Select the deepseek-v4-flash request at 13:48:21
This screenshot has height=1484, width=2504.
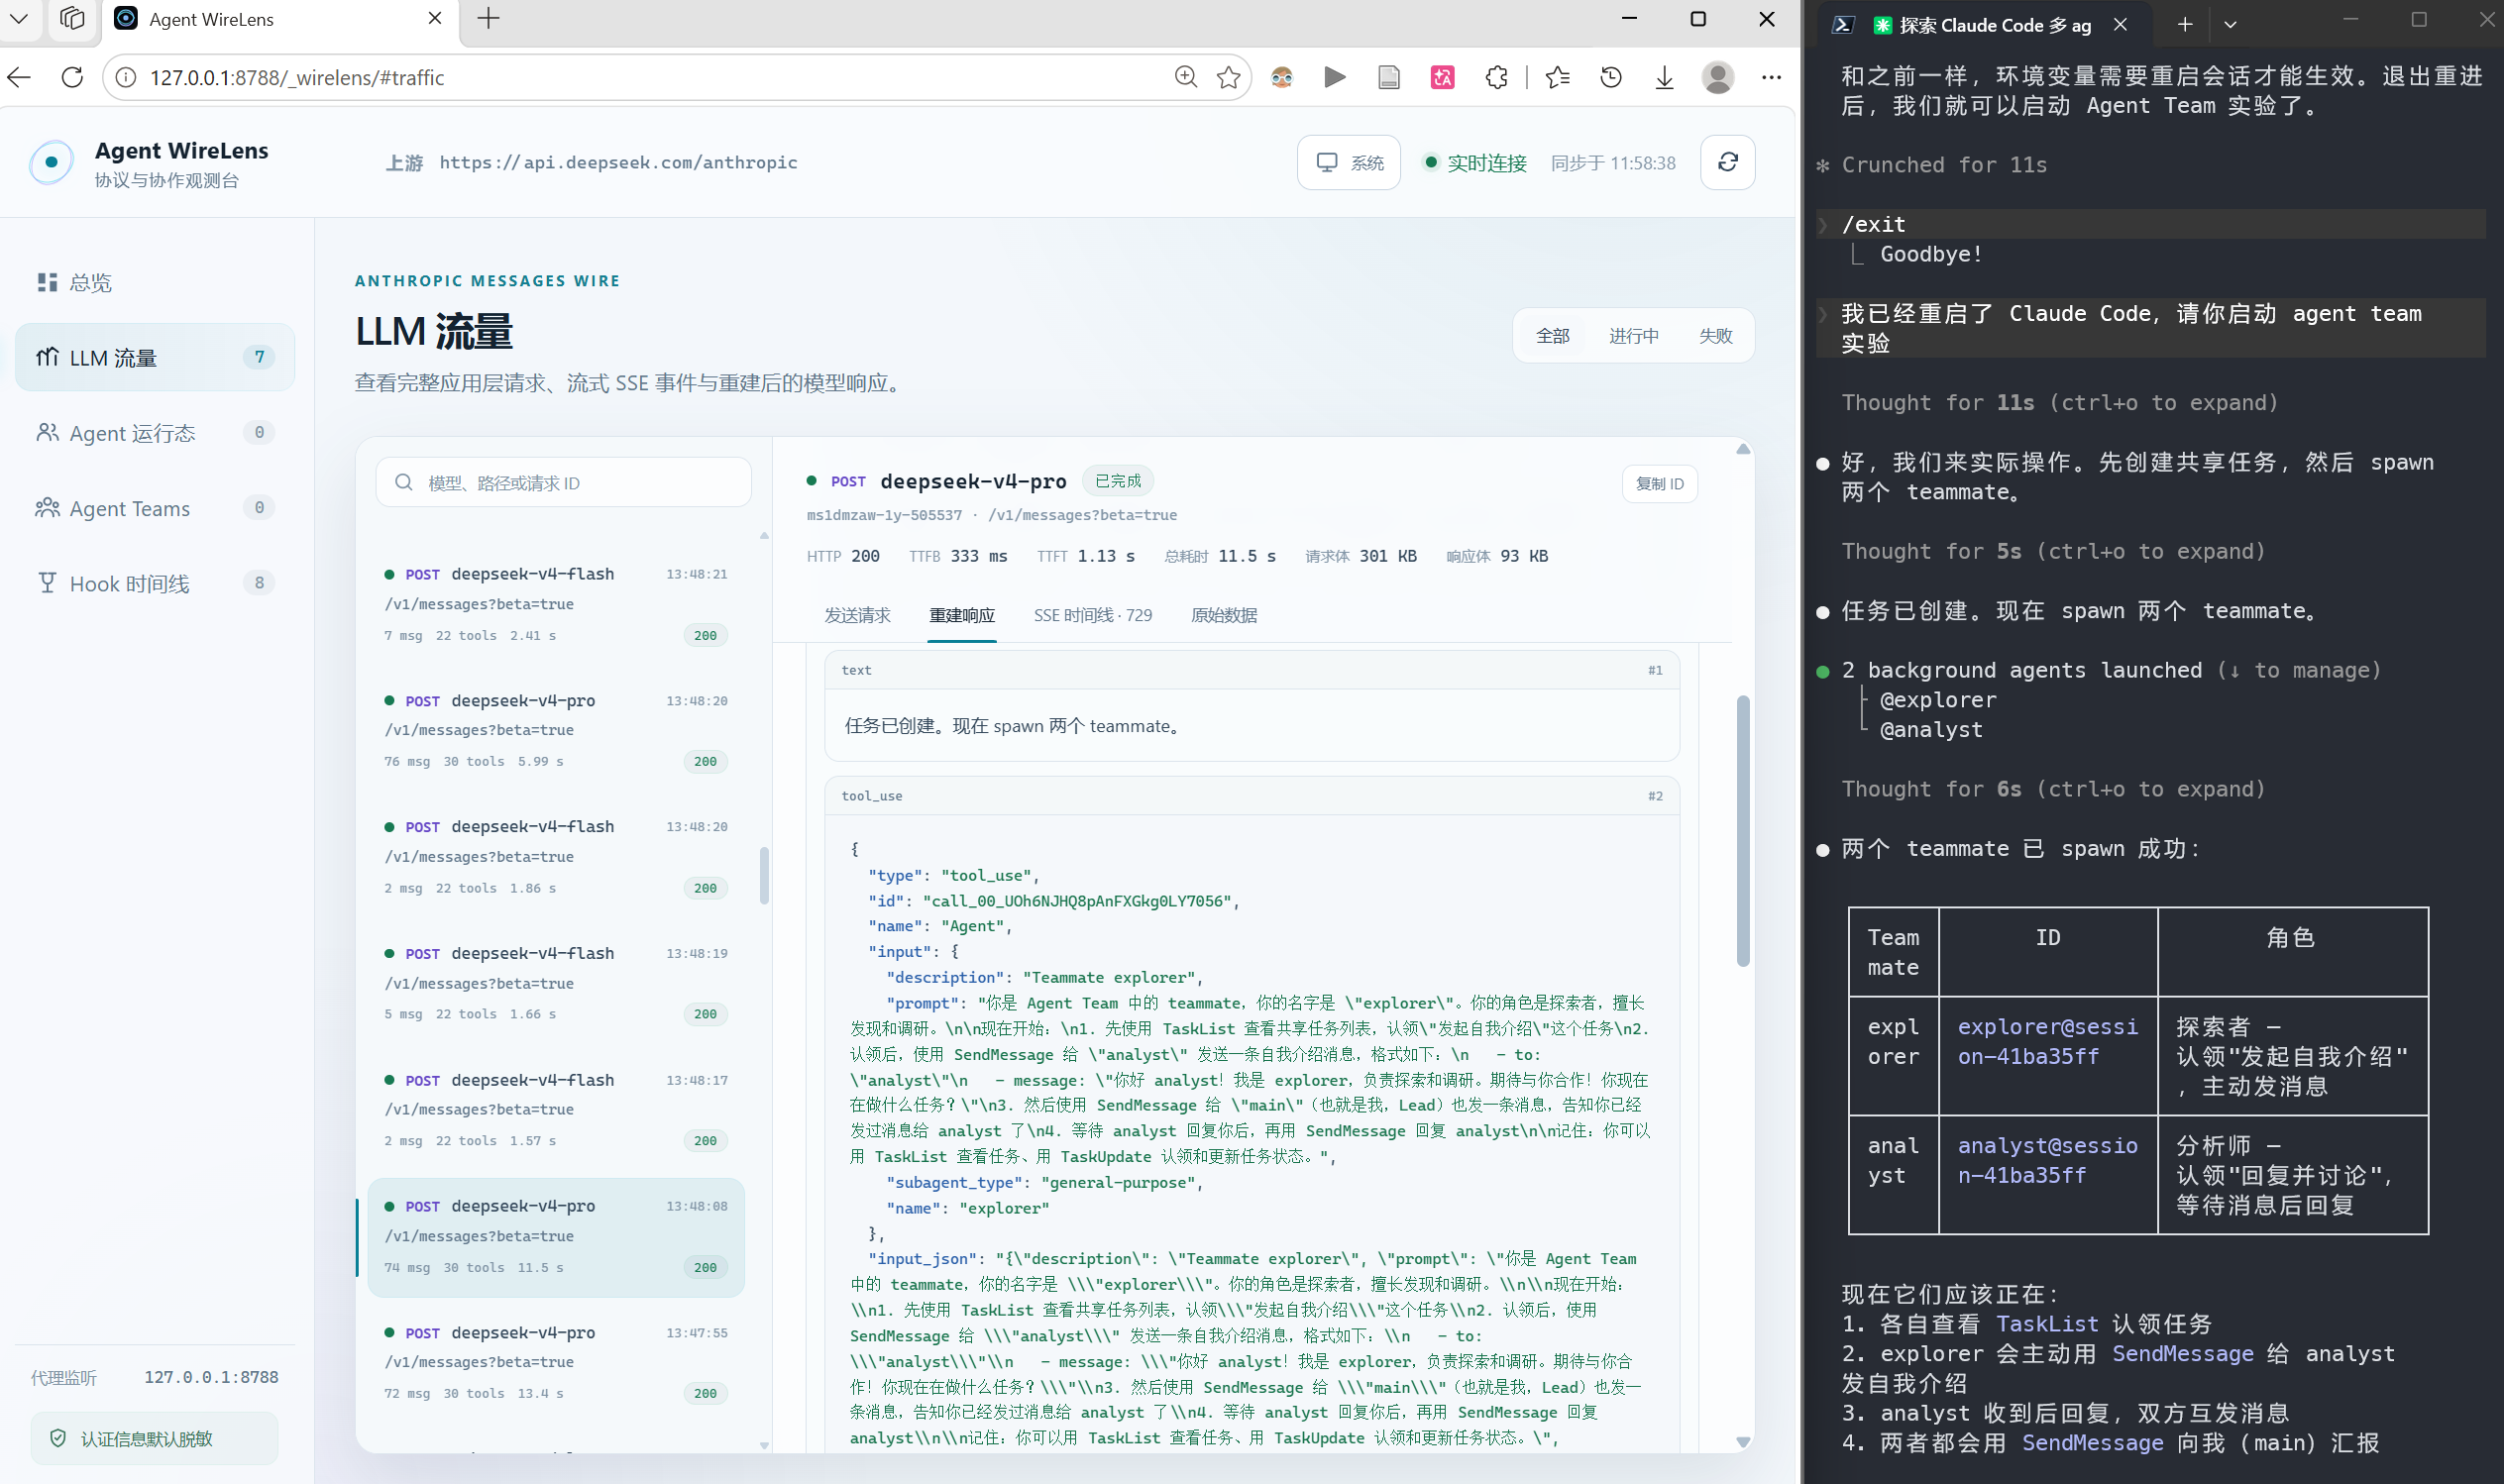556,604
